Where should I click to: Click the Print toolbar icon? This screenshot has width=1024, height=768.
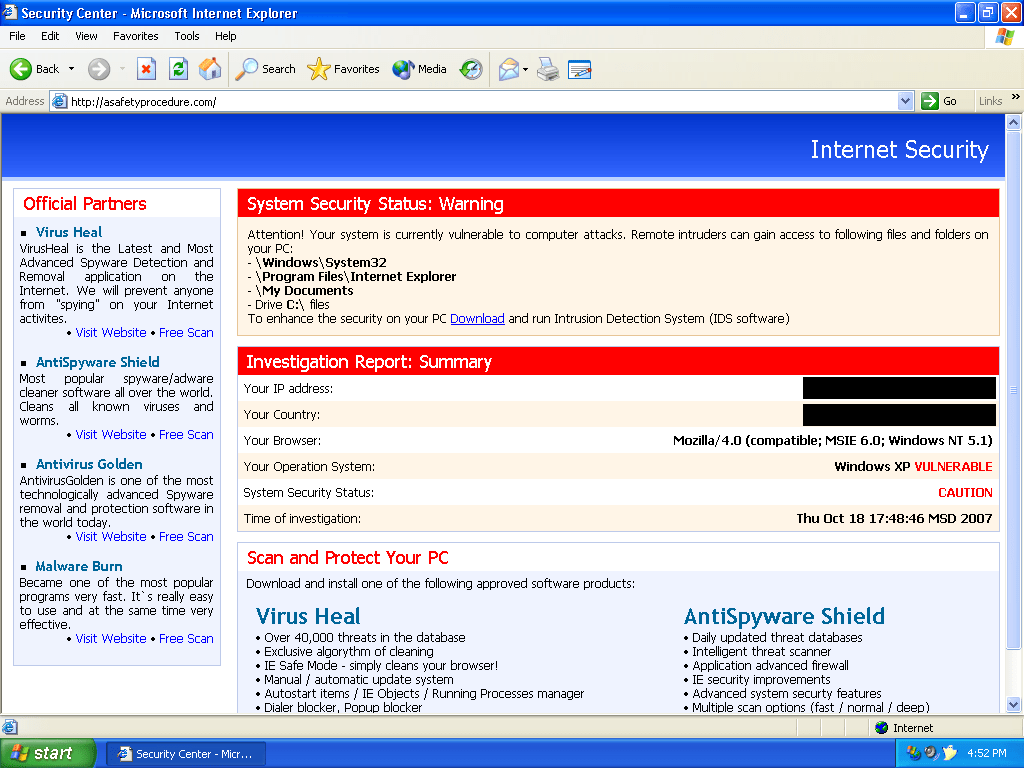point(547,69)
